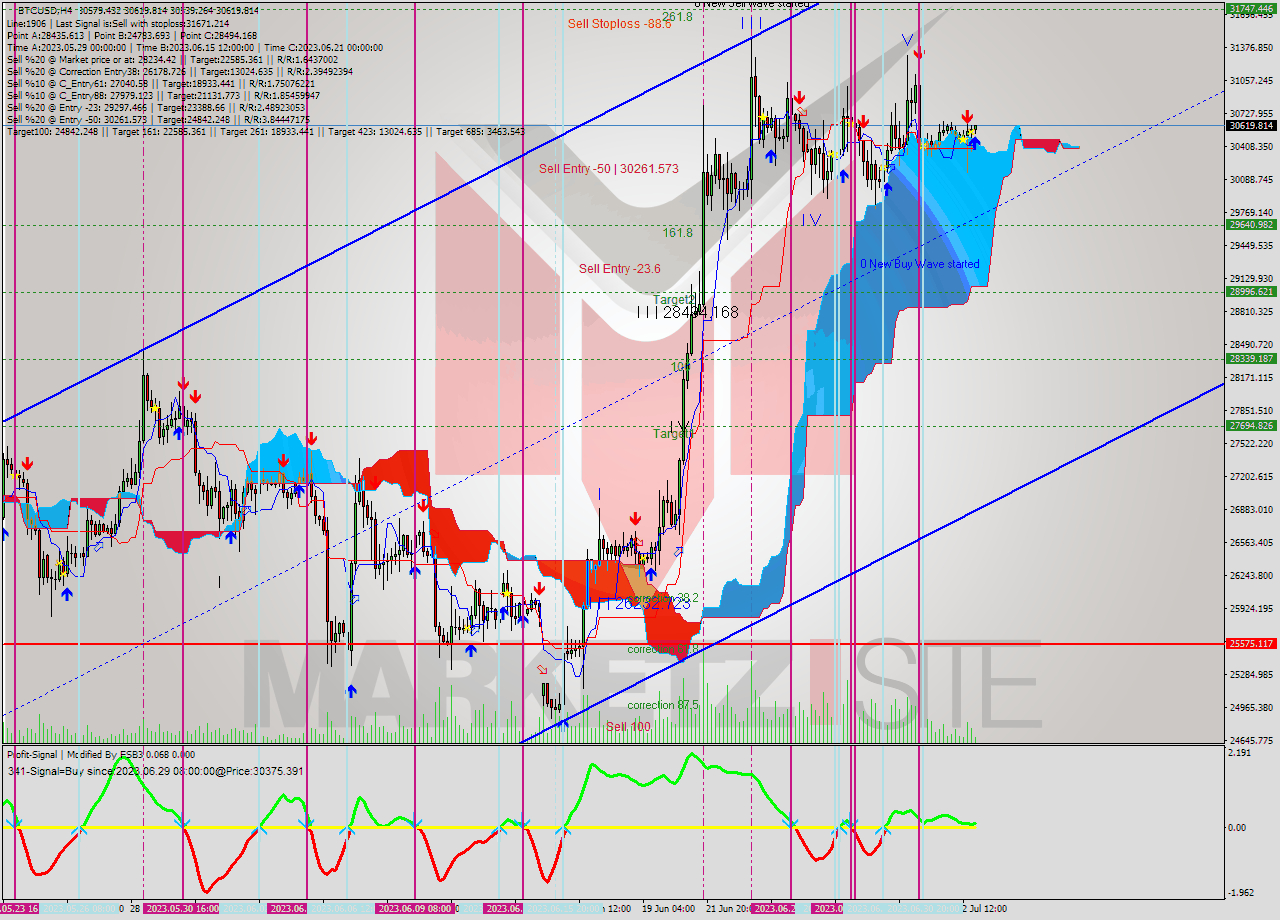
Task: Click the current price tag 30619.814
Action: pyautogui.click(x=1250, y=125)
